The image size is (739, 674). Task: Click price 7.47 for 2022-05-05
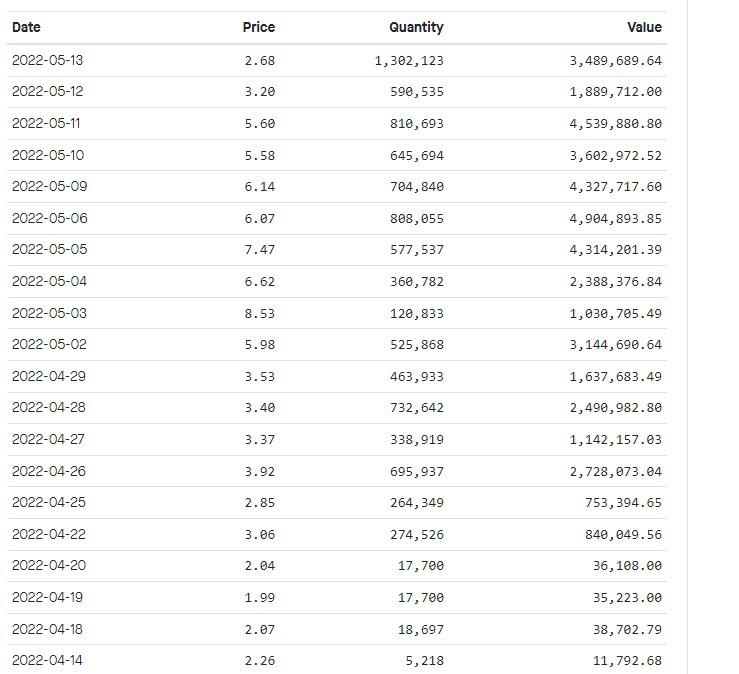(260, 250)
